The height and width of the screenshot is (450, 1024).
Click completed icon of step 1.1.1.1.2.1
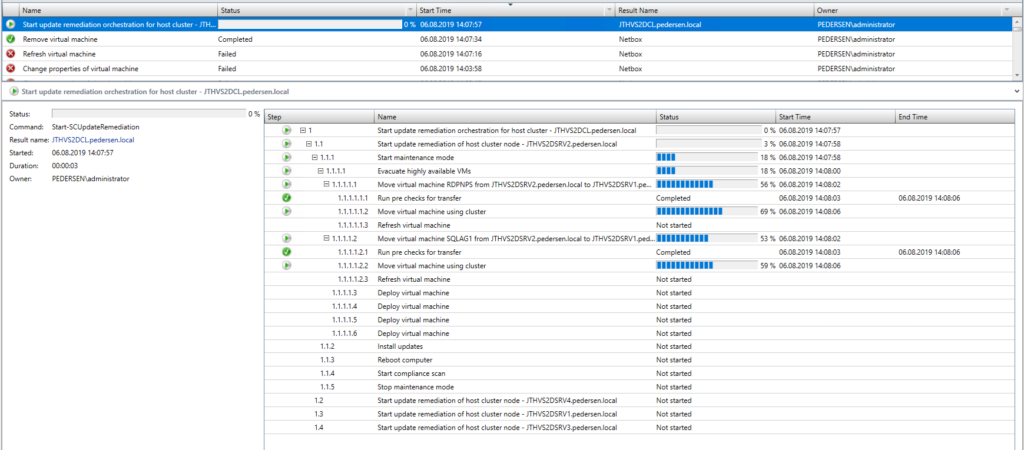point(287,252)
